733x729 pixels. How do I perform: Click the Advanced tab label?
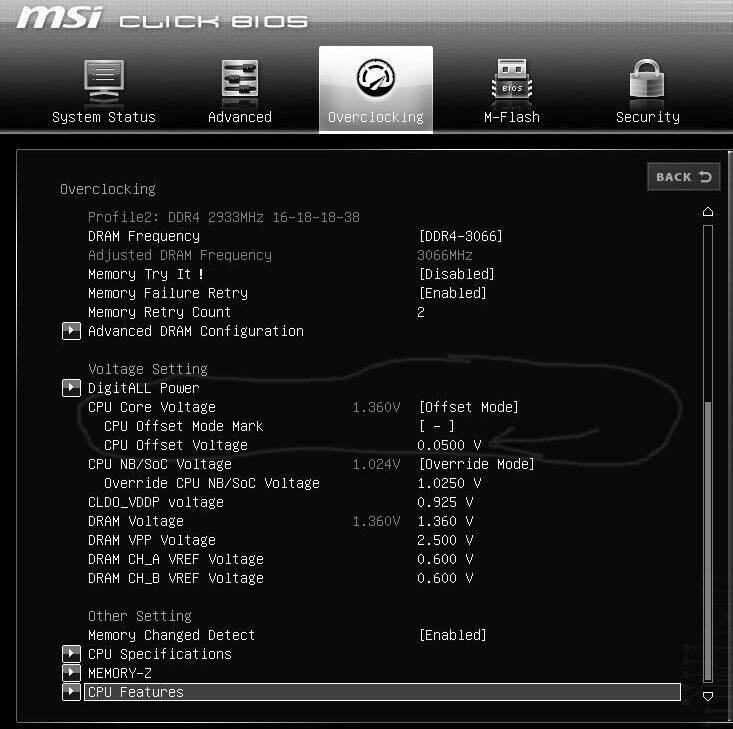click(240, 117)
